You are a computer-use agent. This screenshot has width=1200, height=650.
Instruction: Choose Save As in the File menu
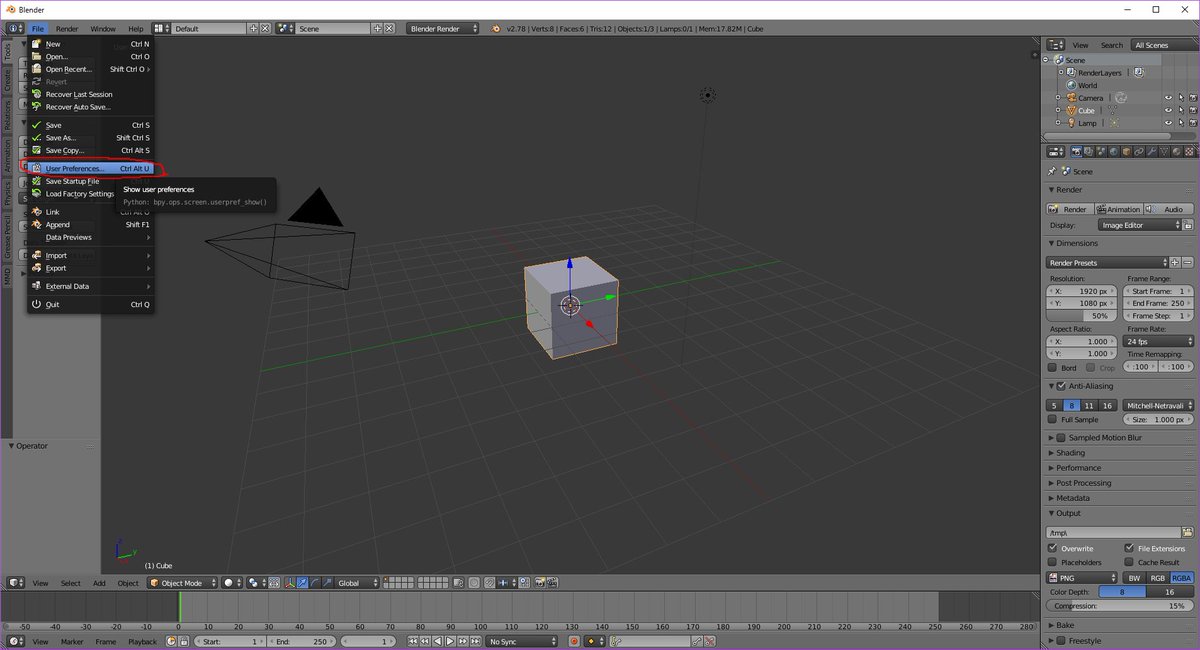click(x=90, y=138)
